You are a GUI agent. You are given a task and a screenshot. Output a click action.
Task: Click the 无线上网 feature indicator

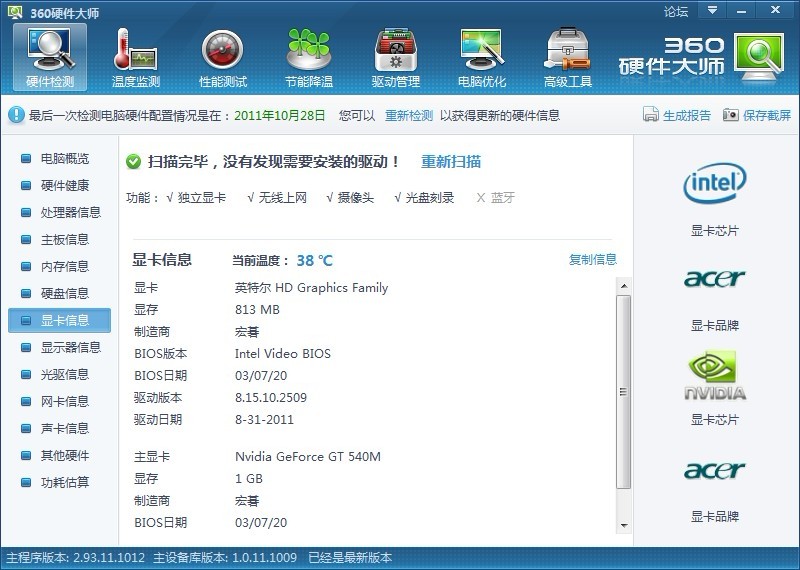(x=277, y=197)
